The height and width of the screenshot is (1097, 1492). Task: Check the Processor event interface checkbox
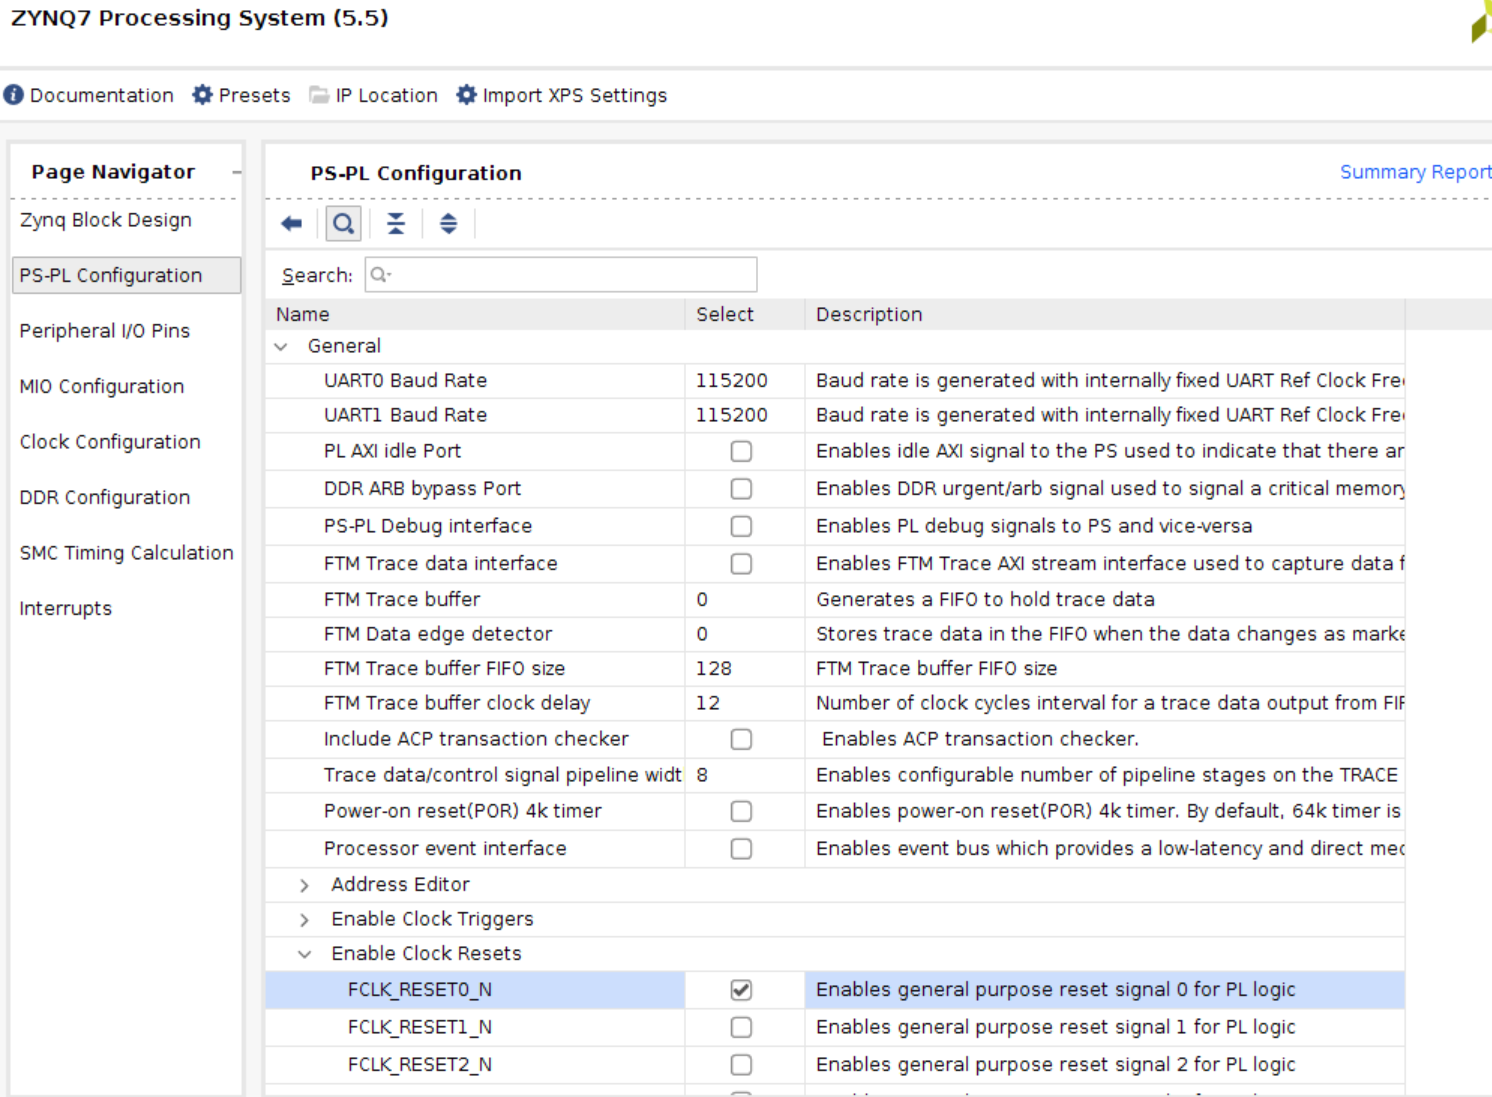click(x=741, y=849)
